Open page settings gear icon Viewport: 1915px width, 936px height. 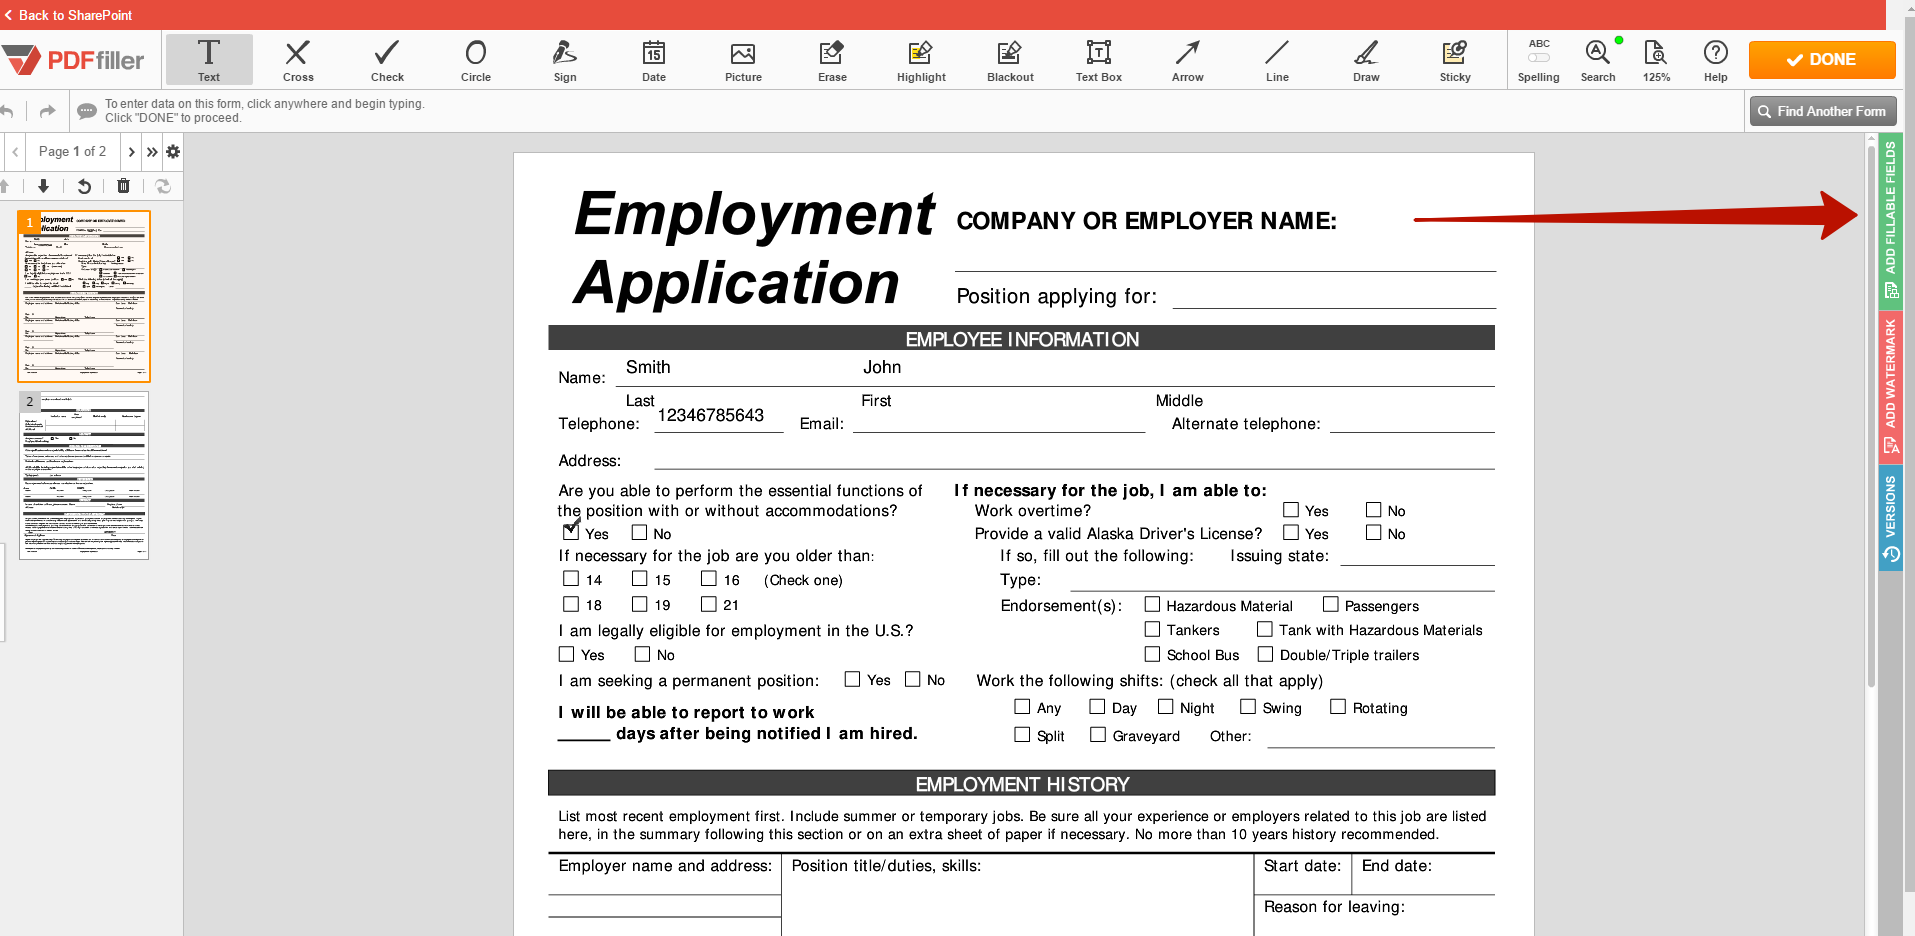[x=173, y=152]
